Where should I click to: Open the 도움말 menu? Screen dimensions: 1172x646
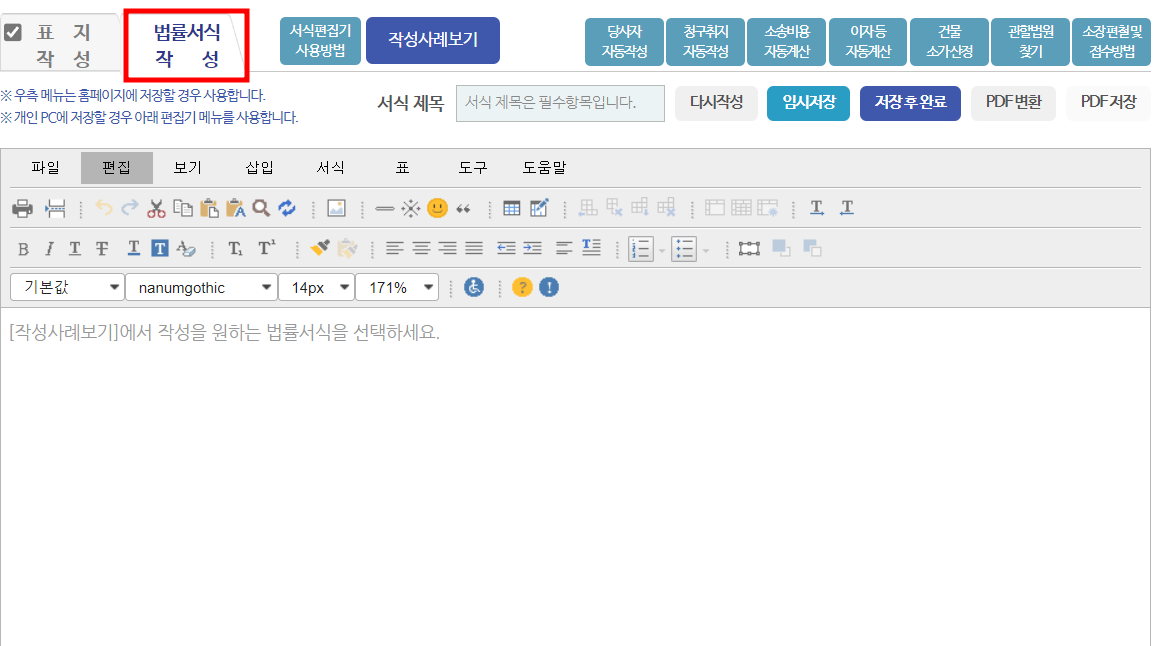(544, 168)
